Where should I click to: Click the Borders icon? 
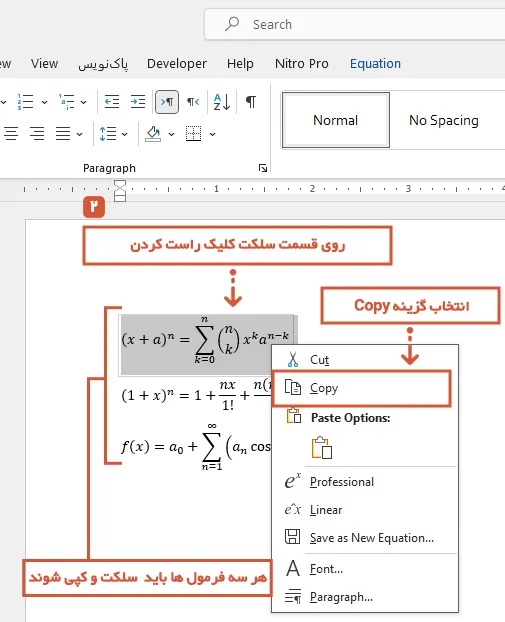(194, 134)
